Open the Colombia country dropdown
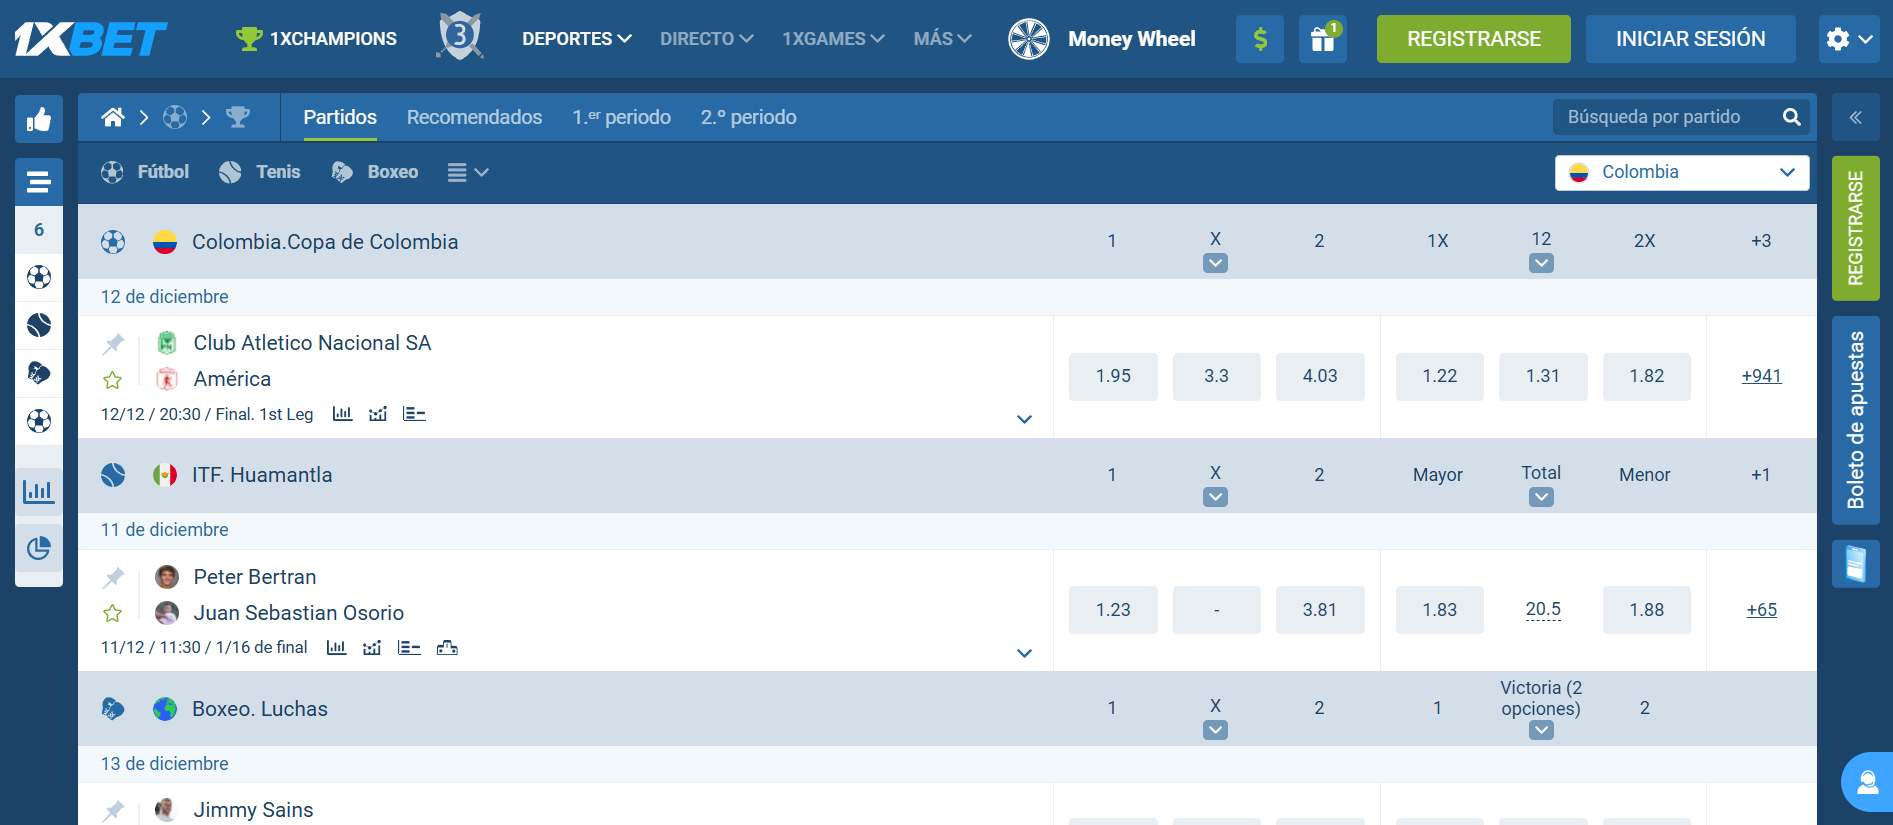Image resolution: width=1893 pixels, height=825 pixels. coord(1682,172)
